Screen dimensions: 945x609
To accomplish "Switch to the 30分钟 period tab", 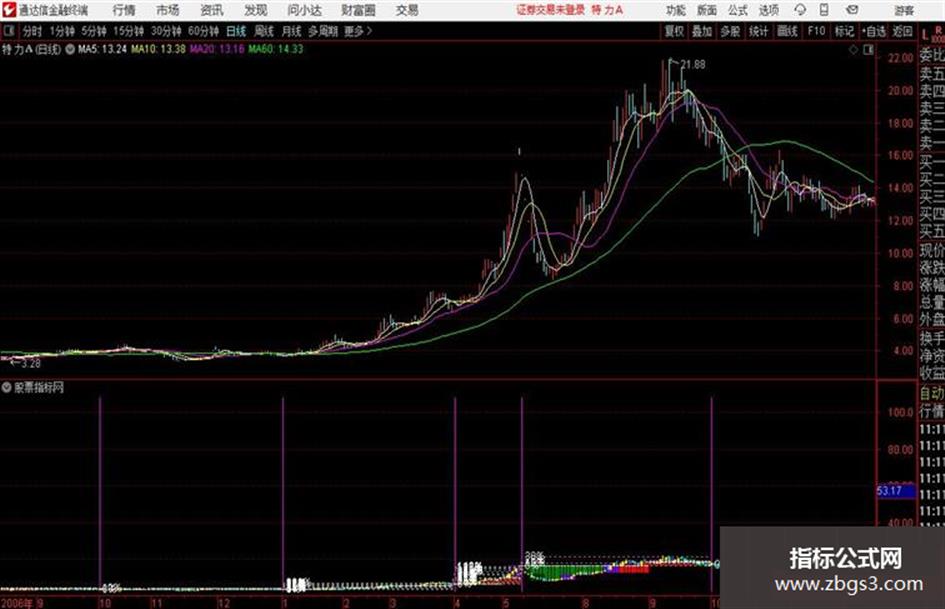I will (x=166, y=31).
